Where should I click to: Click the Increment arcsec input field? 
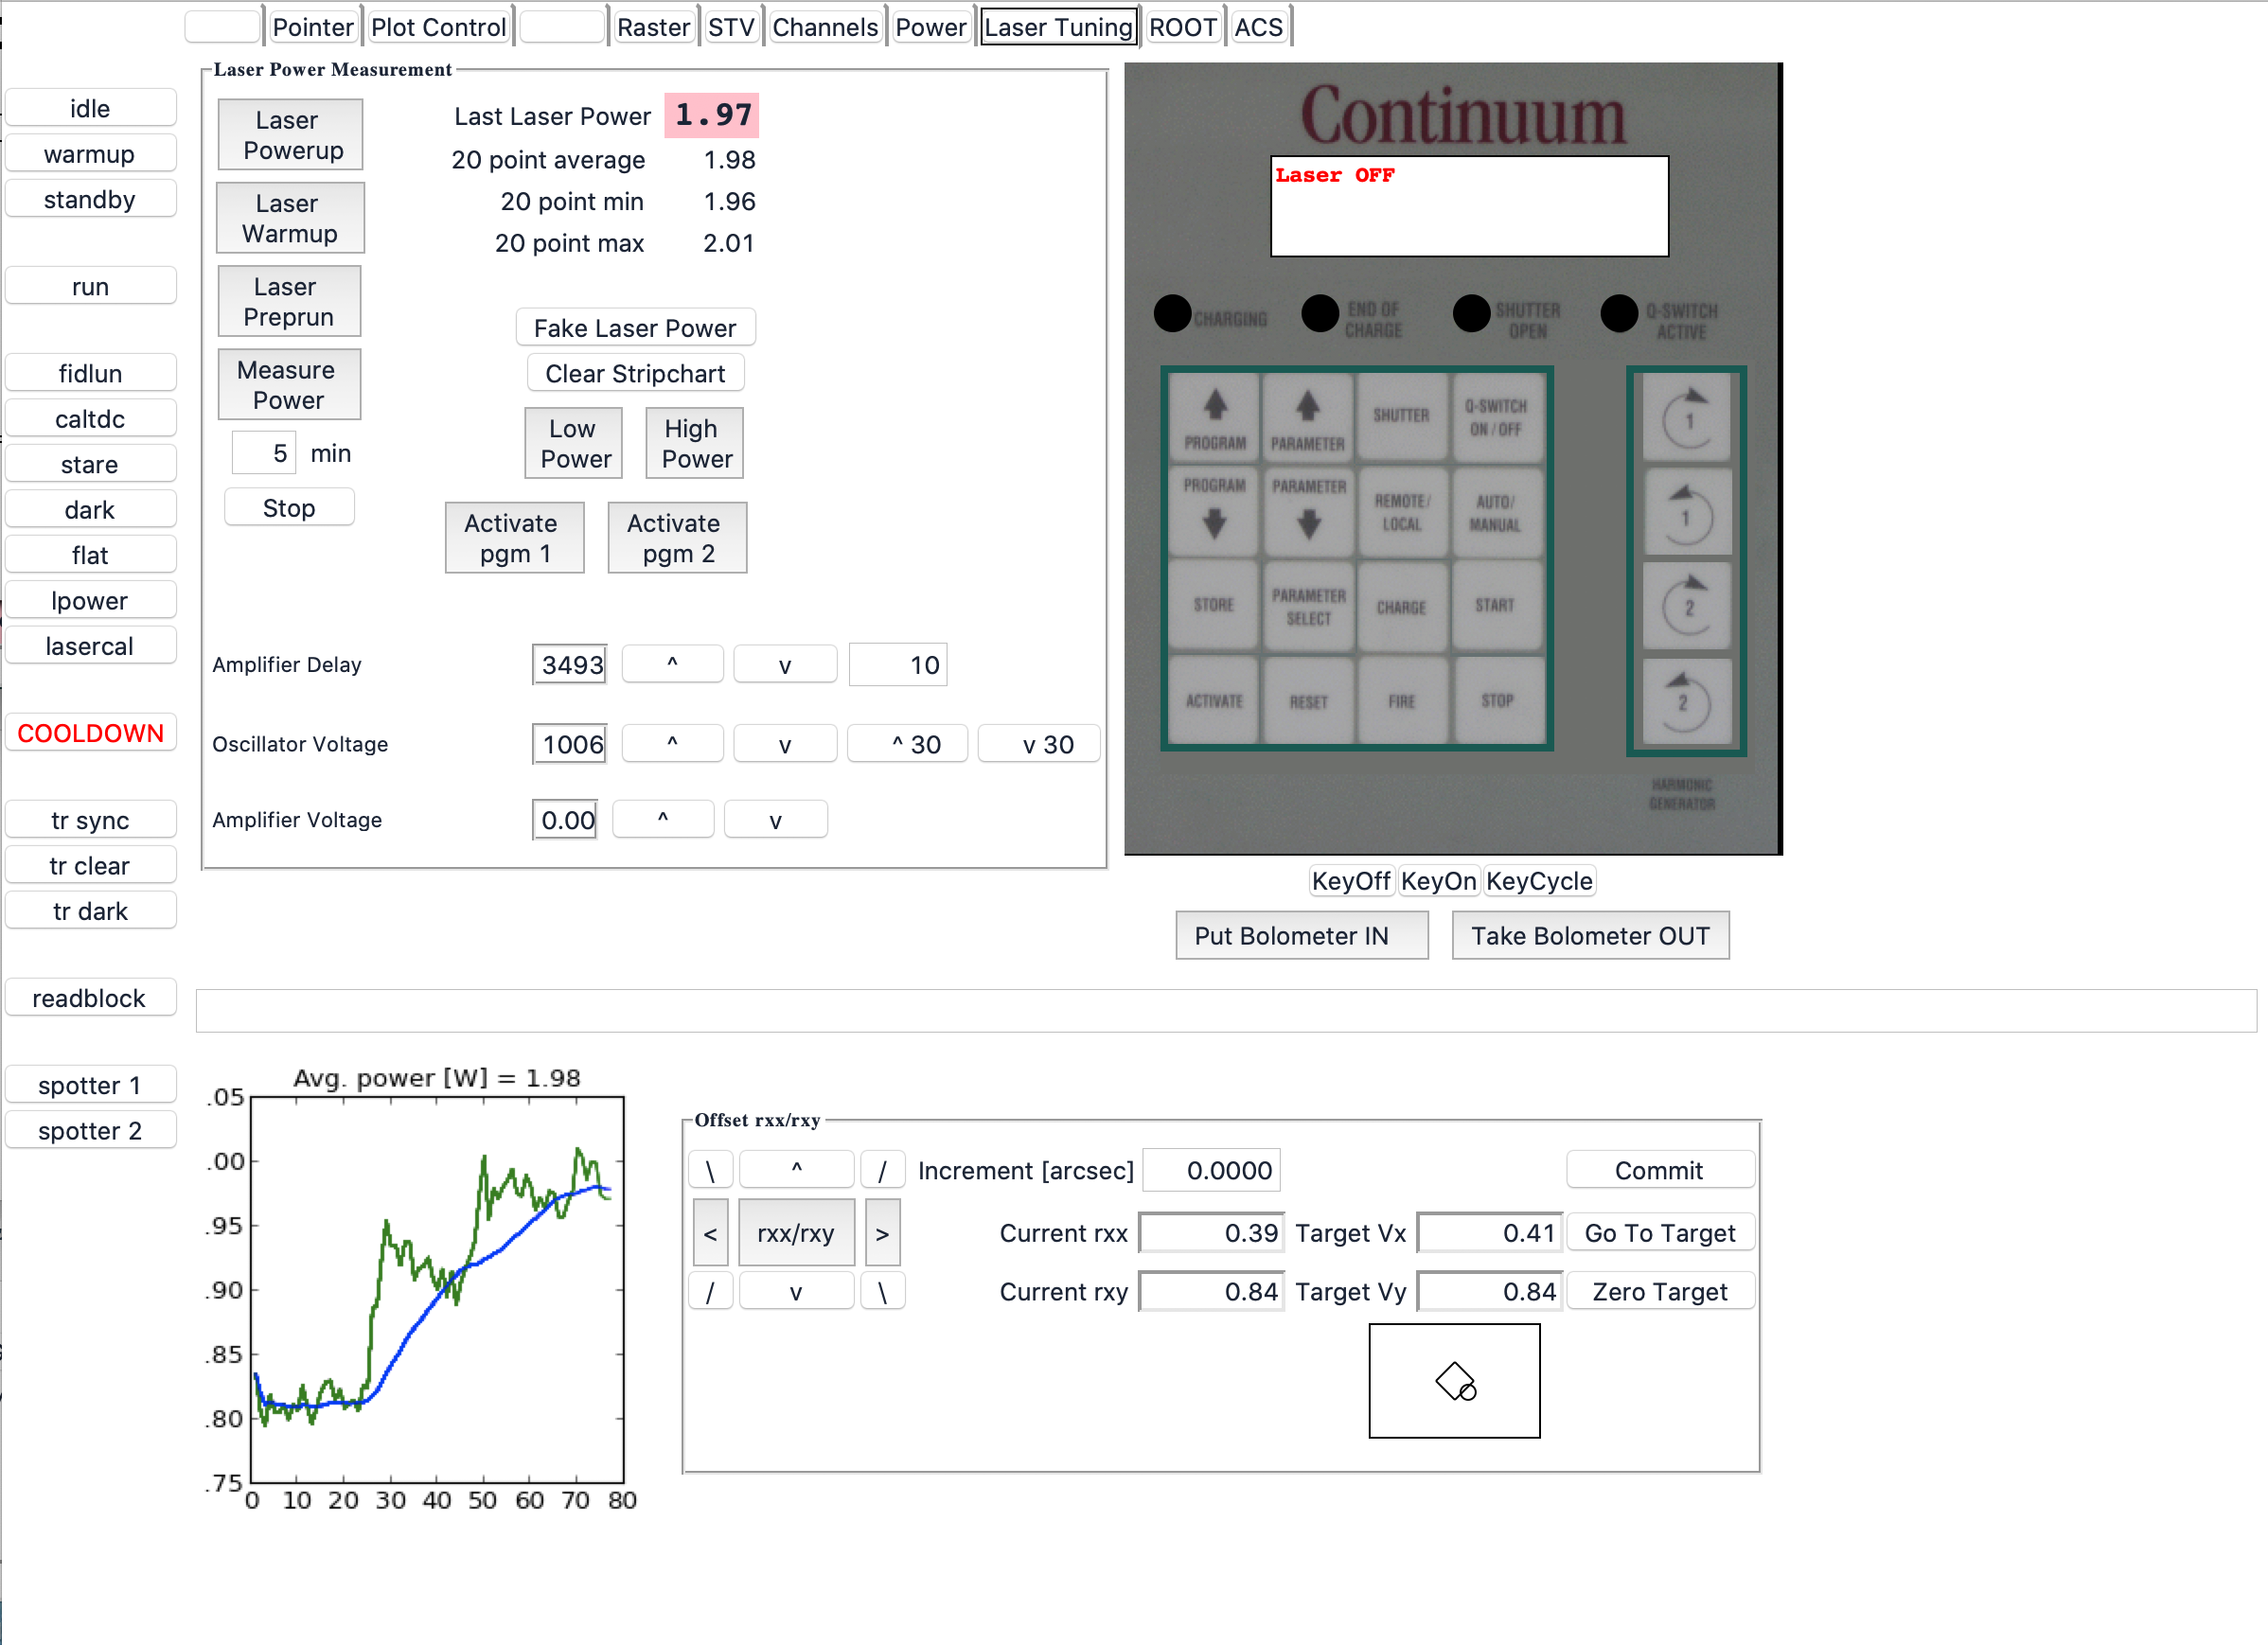point(1211,1170)
